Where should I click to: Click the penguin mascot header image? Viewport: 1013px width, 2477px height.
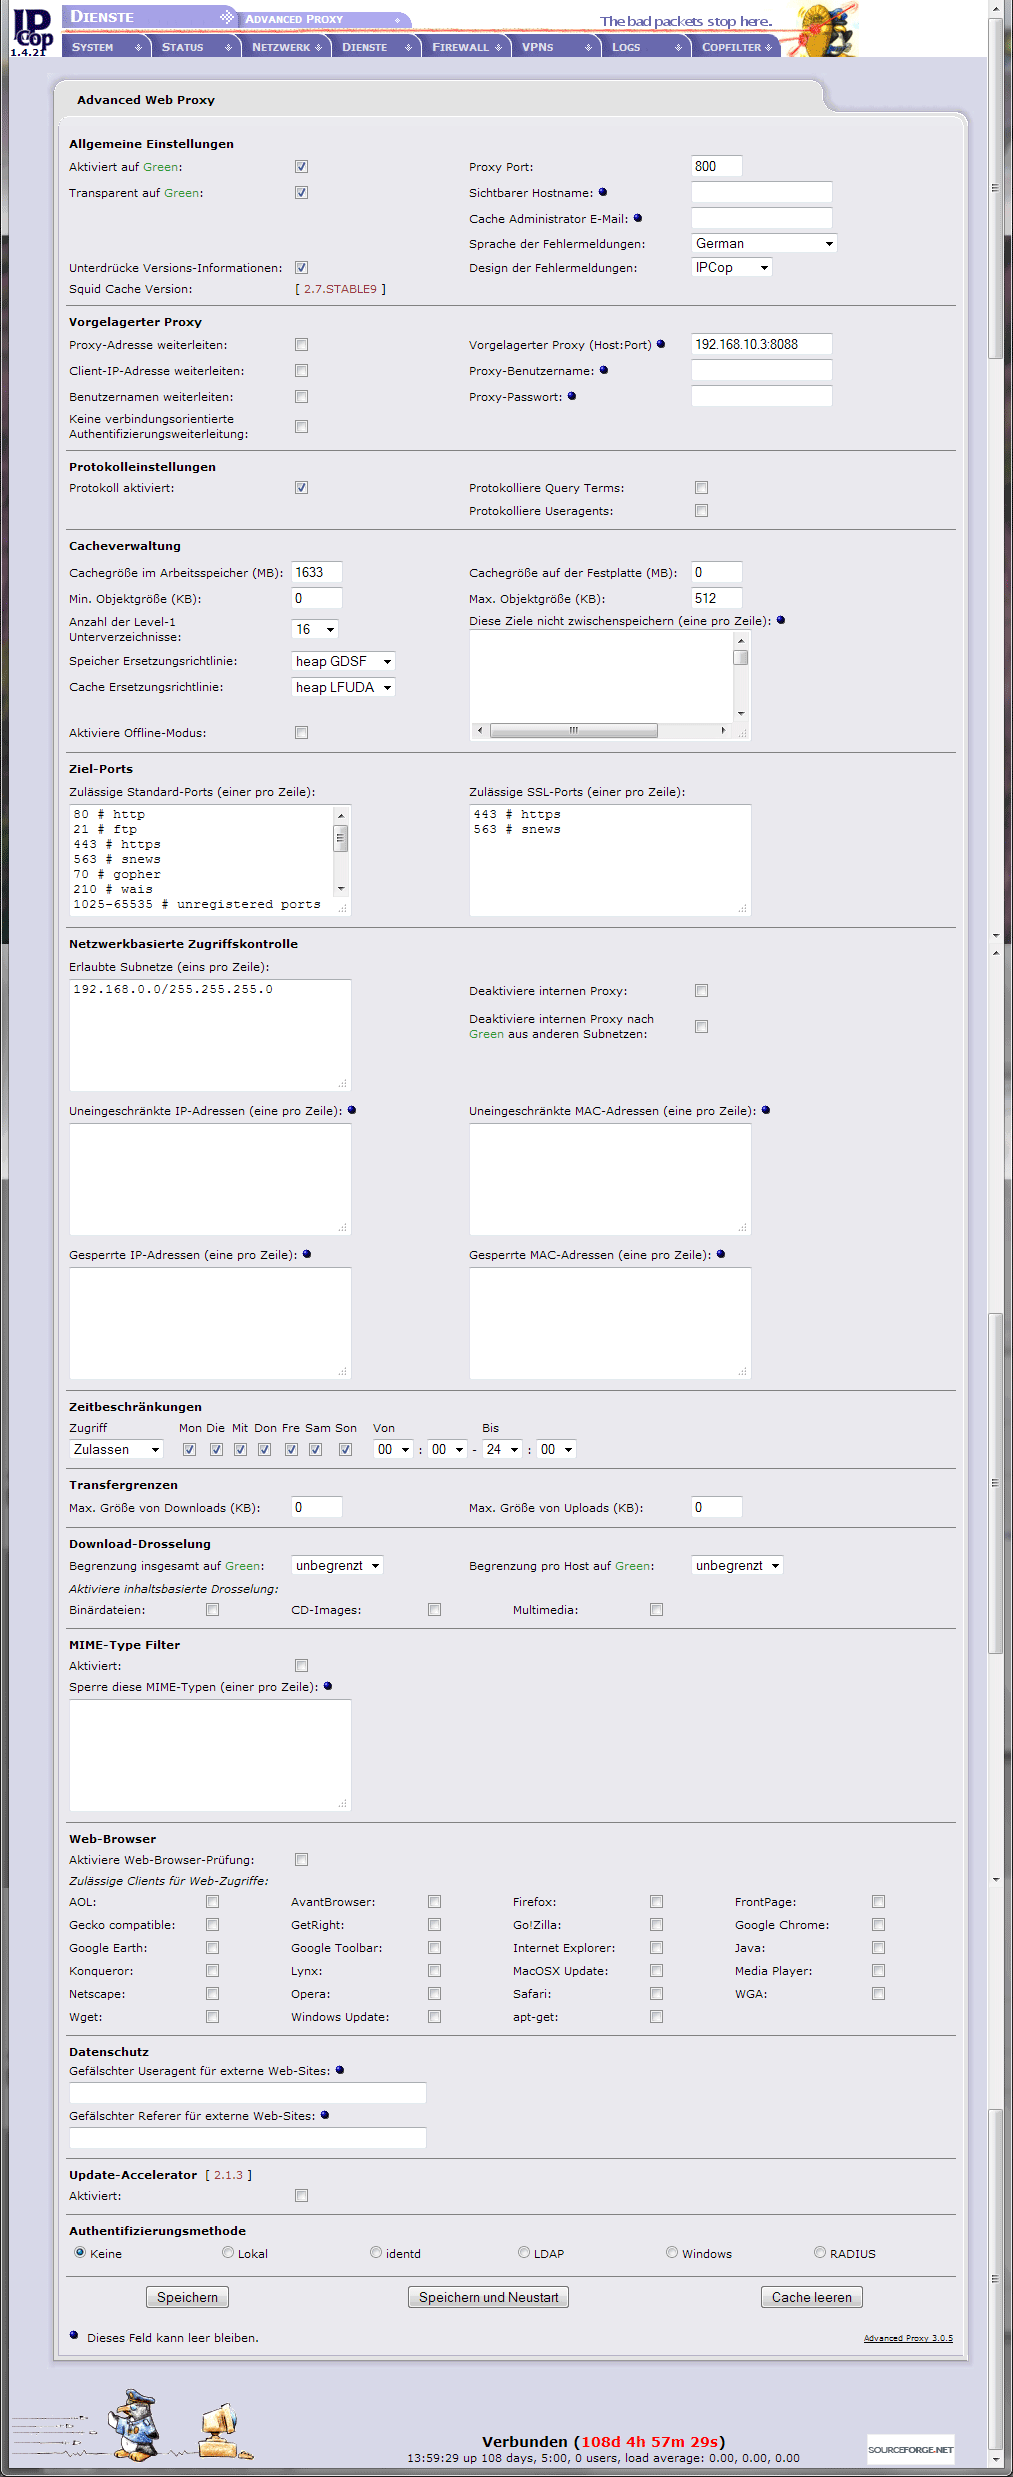(x=825, y=30)
